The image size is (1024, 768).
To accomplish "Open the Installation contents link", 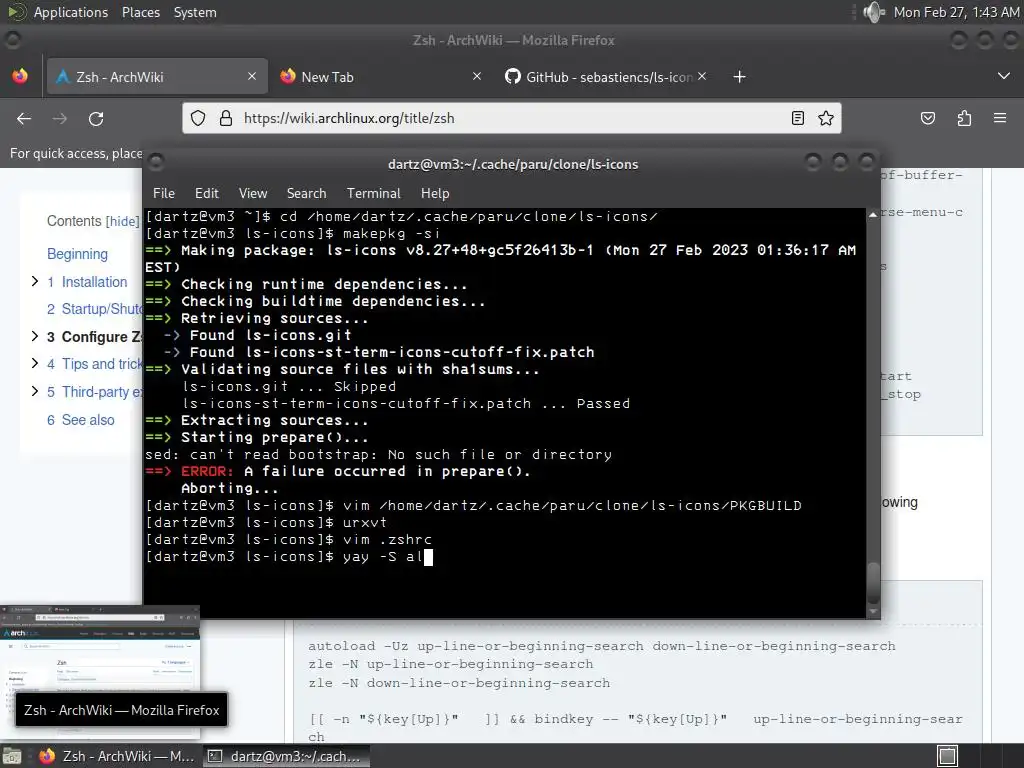I will [88, 282].
